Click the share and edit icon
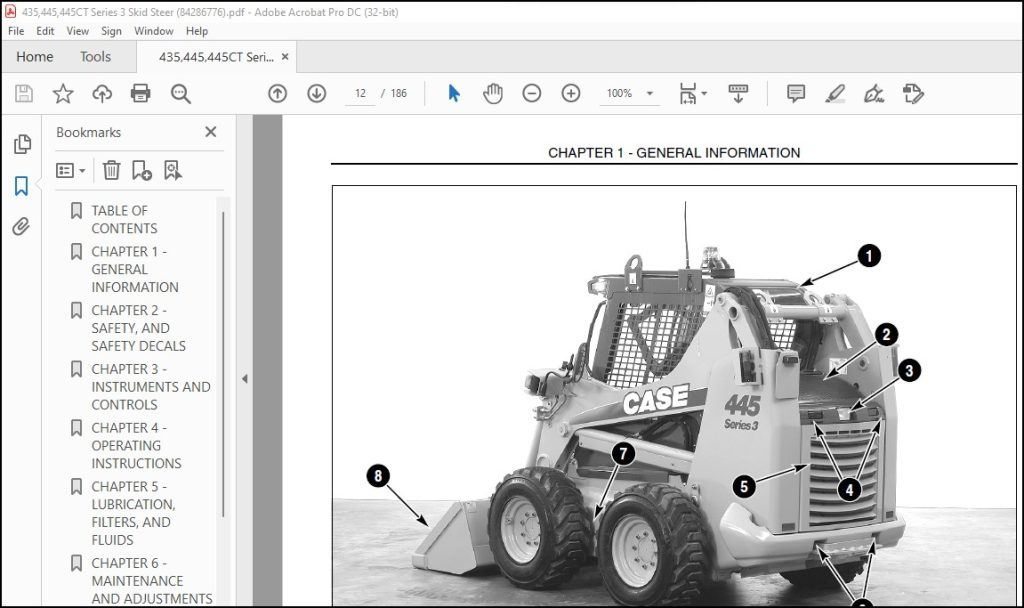This screenshot has height=608, width=1024. coord(913,93)
